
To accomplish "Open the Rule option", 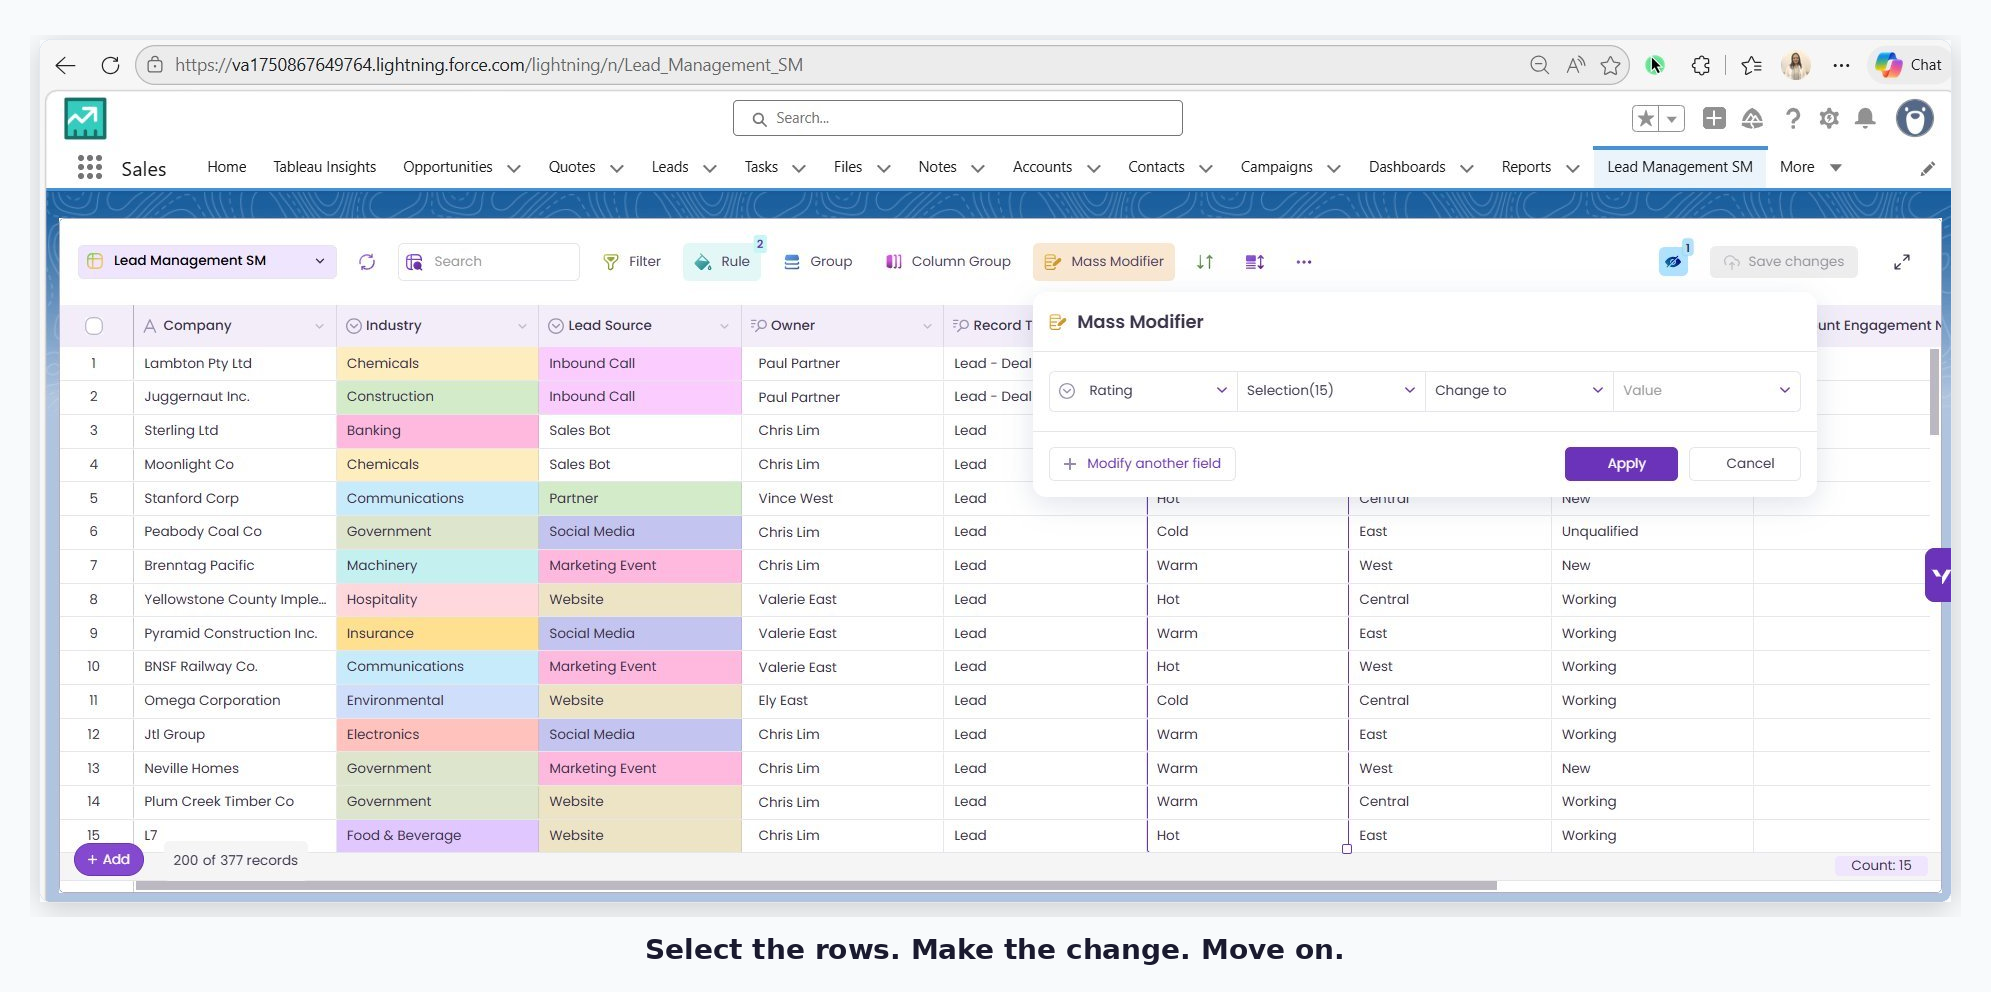I will tap(724, 262).
